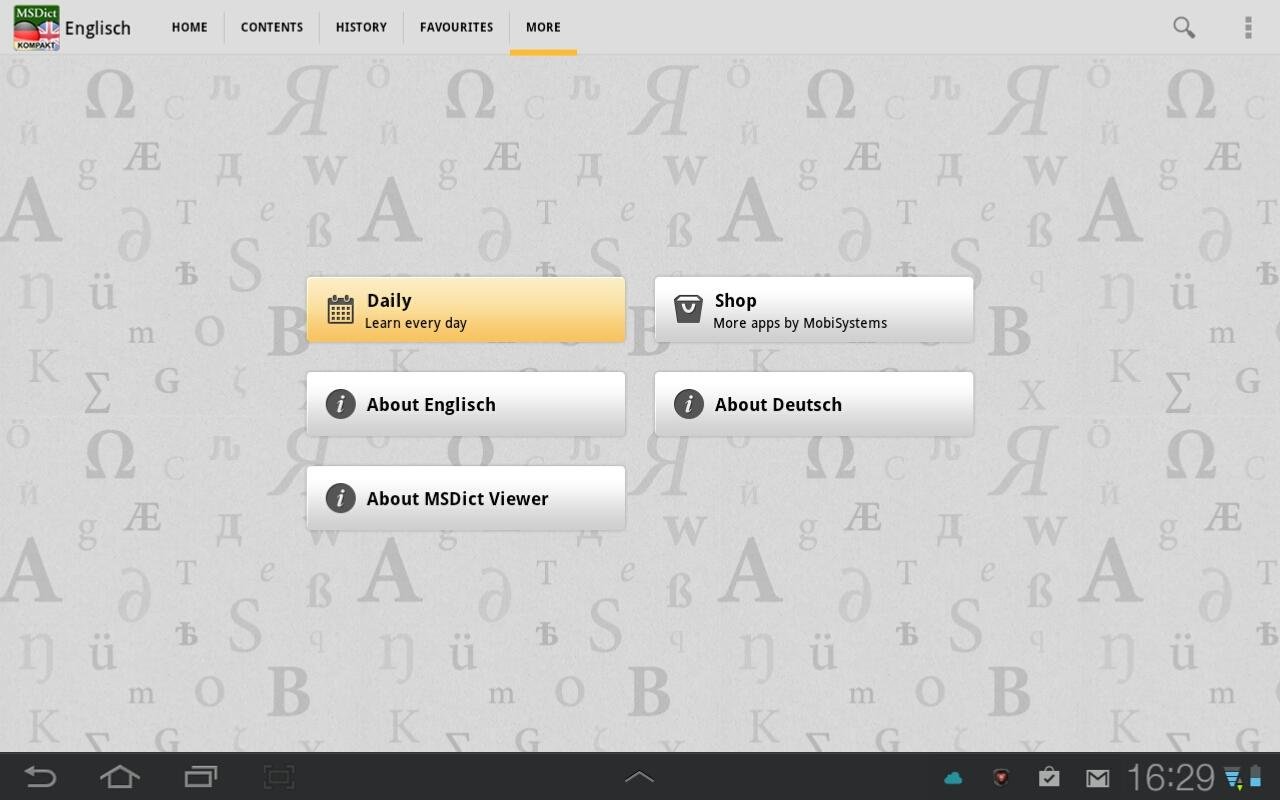Viewport: 1280px width, 800px height.
Task: Switch to the Contents tab
Action: (x=271, y=27)
